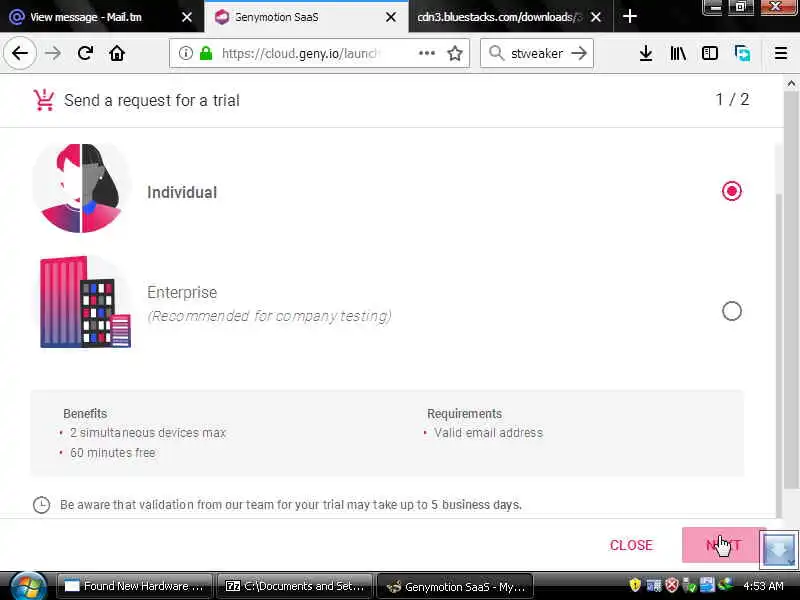This screenshot has height=600, width=800.
Task: Open page actions three-dot menu in URL bar
Action: (427, 53)
